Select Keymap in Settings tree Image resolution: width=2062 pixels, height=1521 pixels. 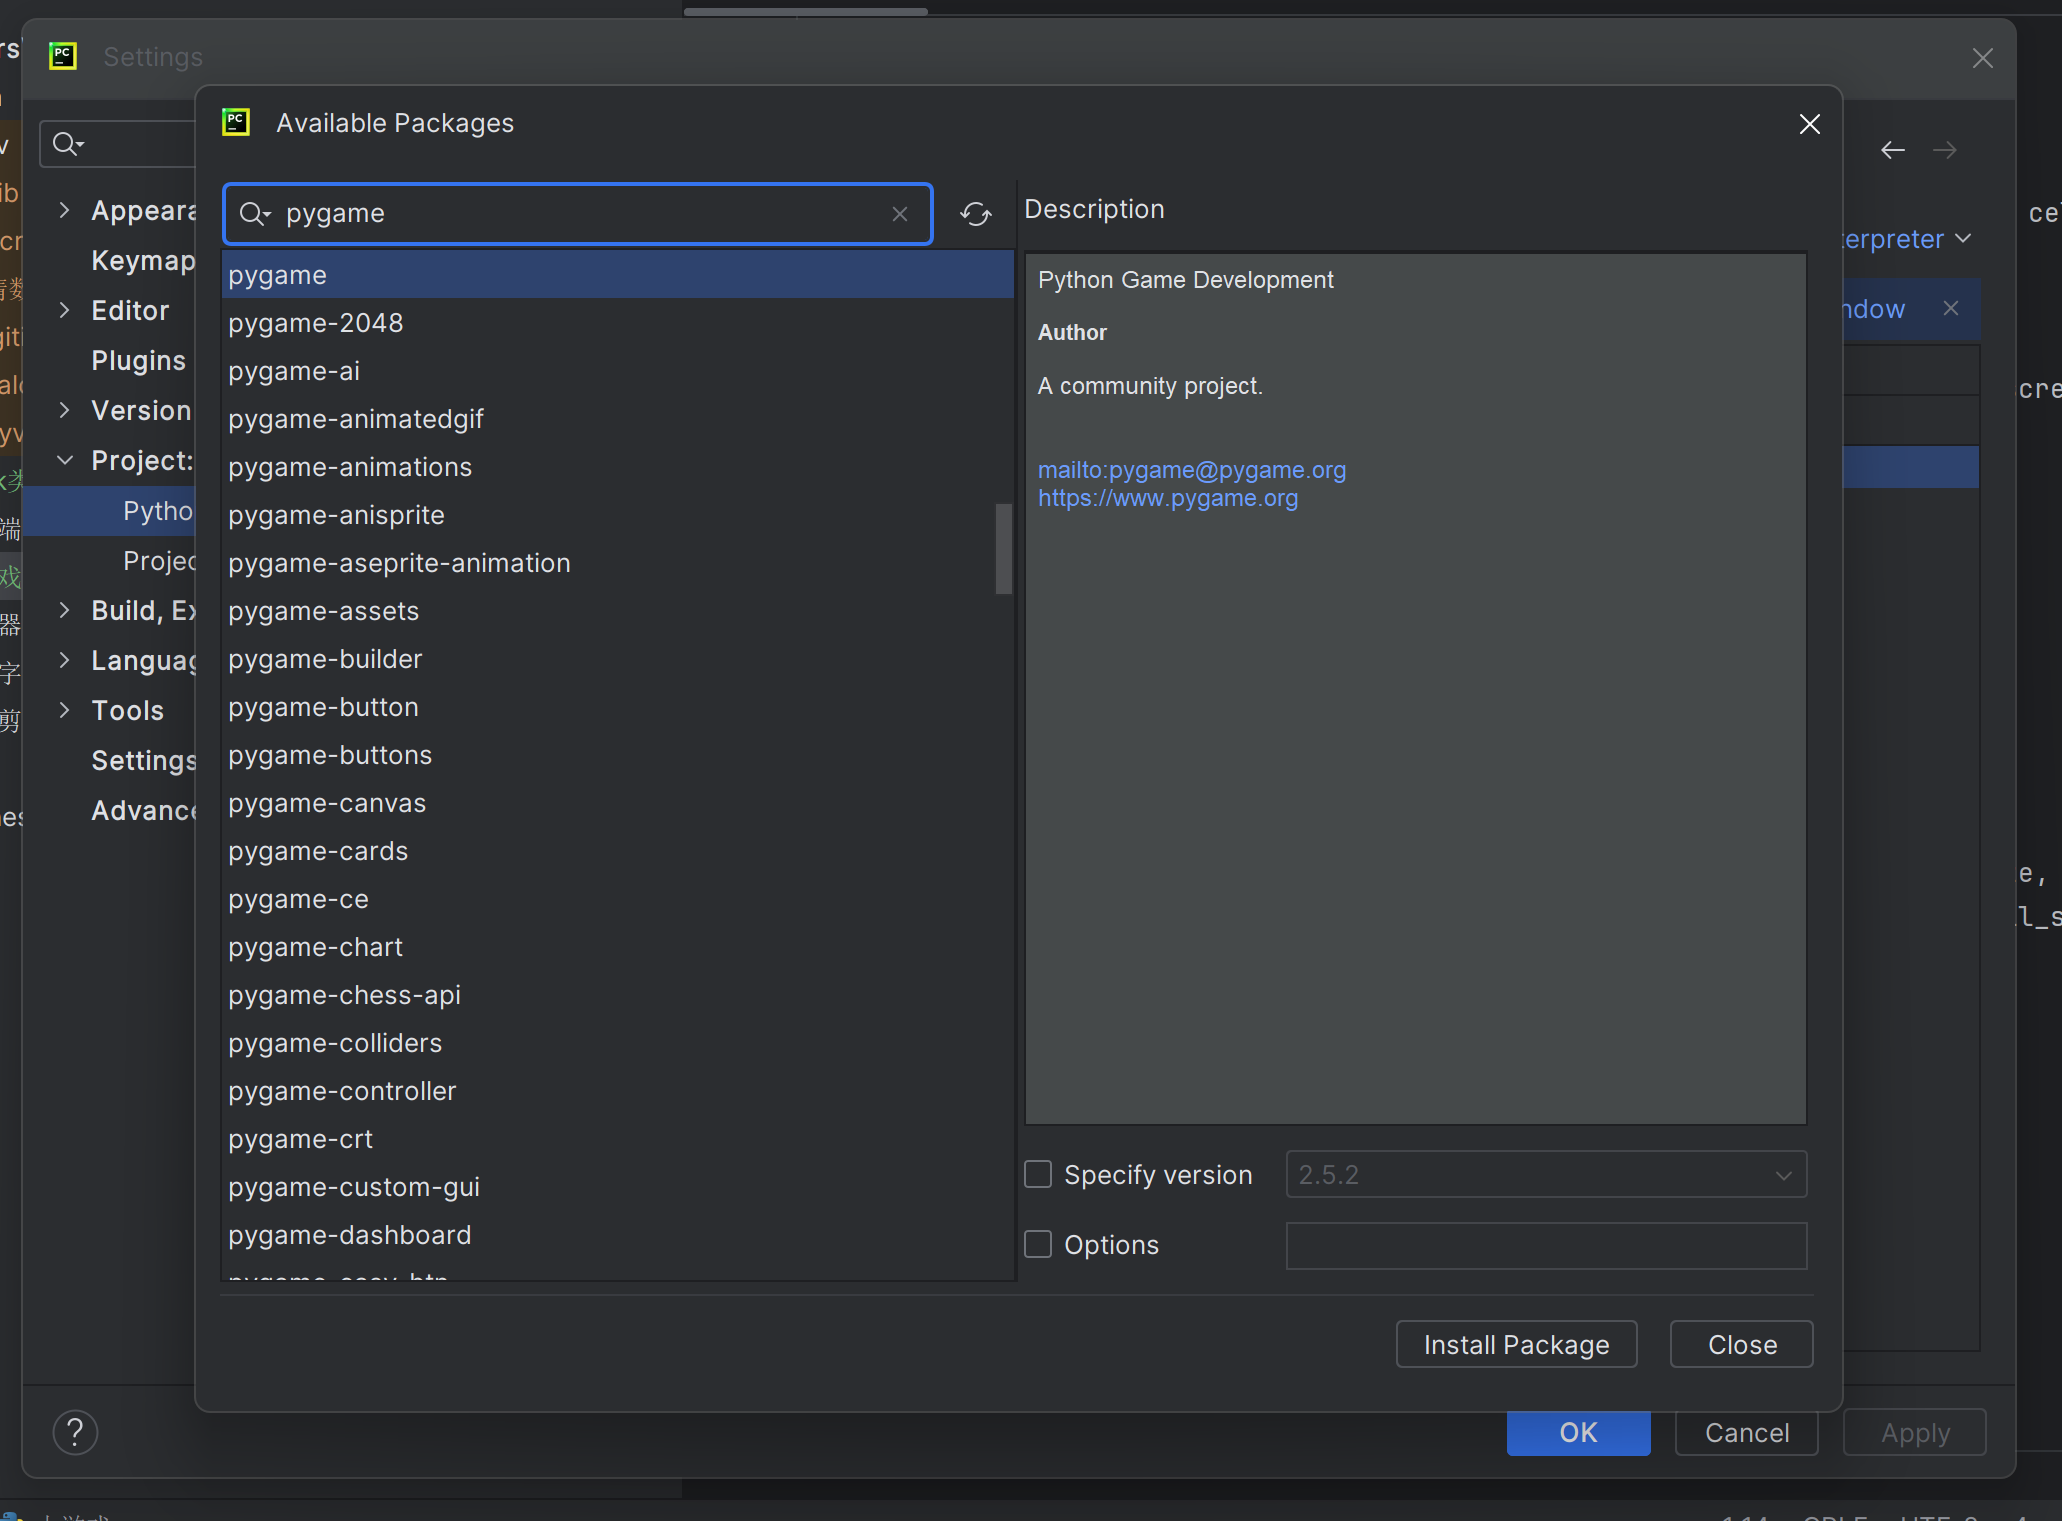coord(143,261)
